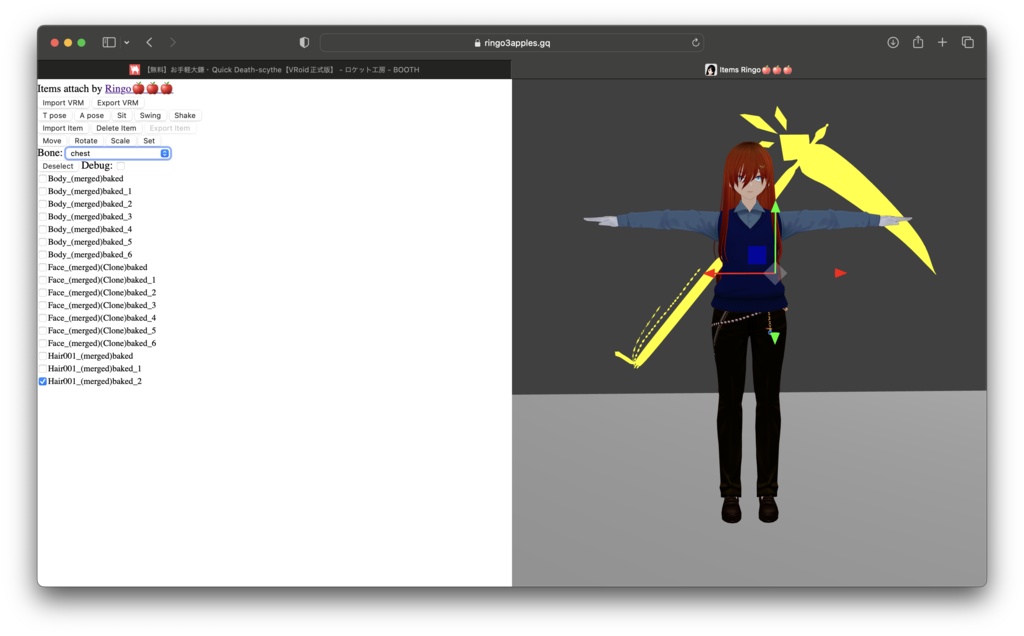This screenshot has width=1024, height=636.
Task: Check the Face_(merged)(Clone)baked_3 checkbox
Action: (42, 305)
